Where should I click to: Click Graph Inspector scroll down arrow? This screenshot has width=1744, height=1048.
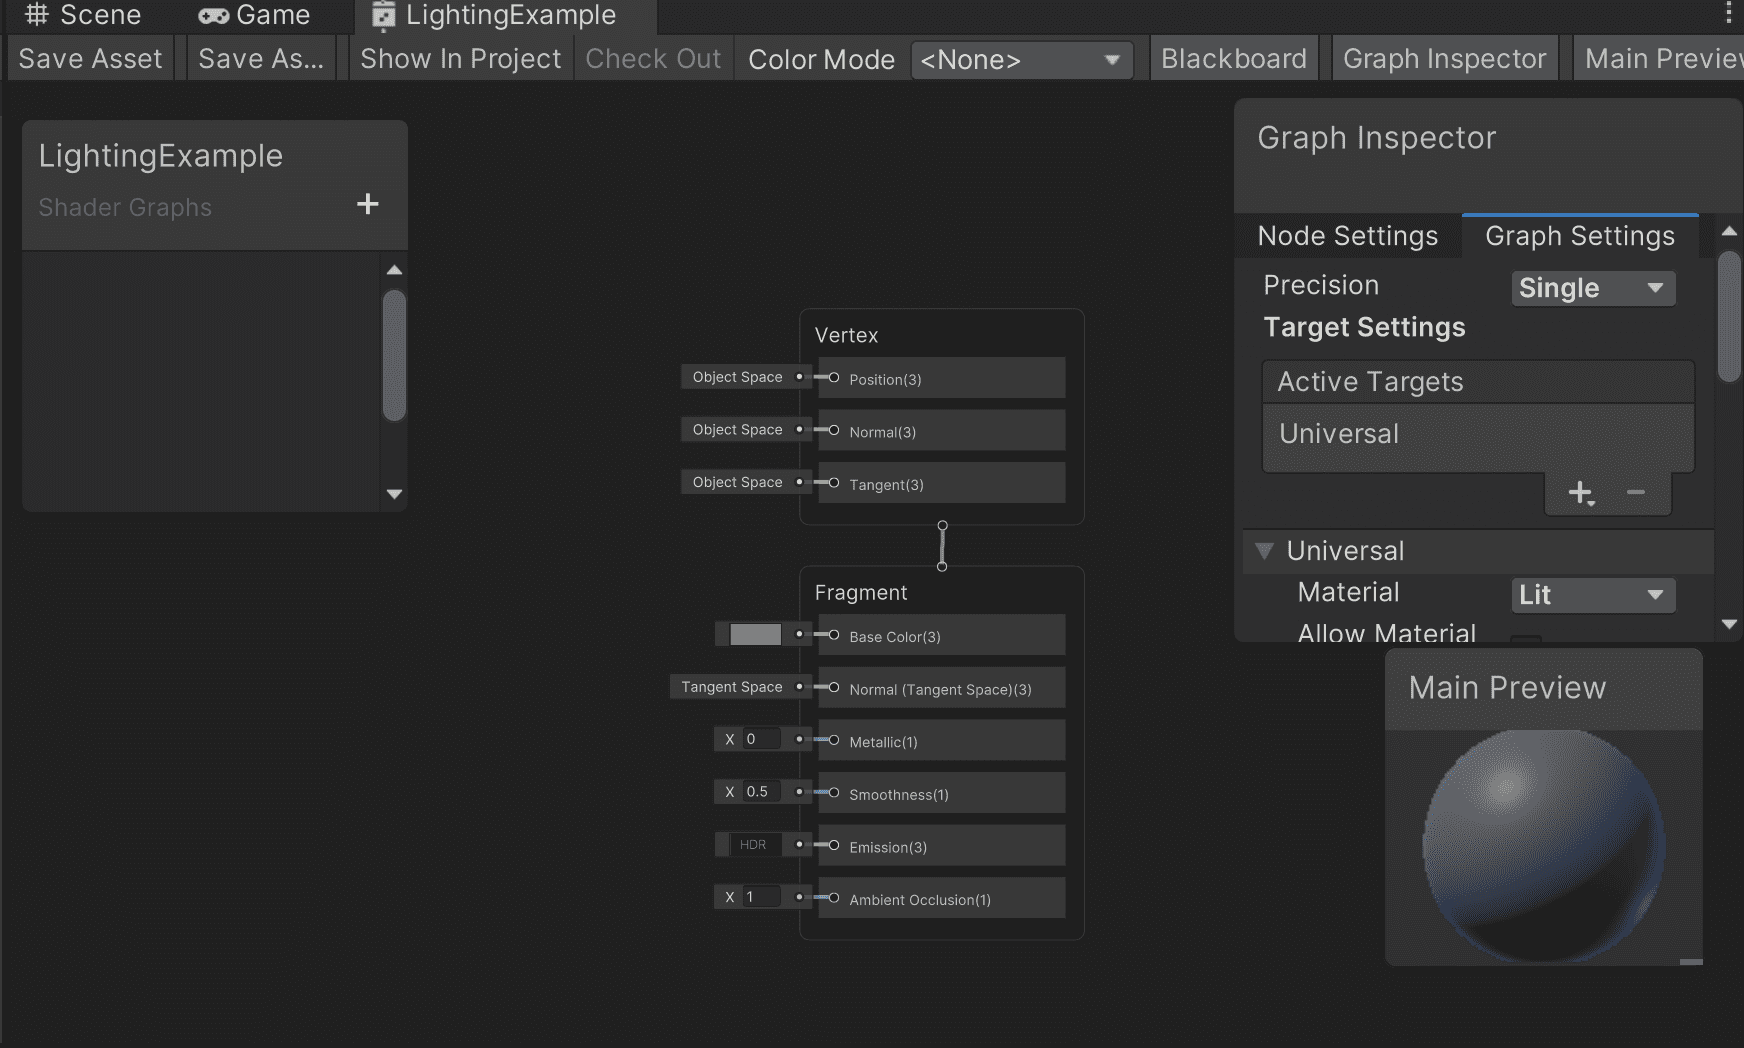click(1729, 624)
